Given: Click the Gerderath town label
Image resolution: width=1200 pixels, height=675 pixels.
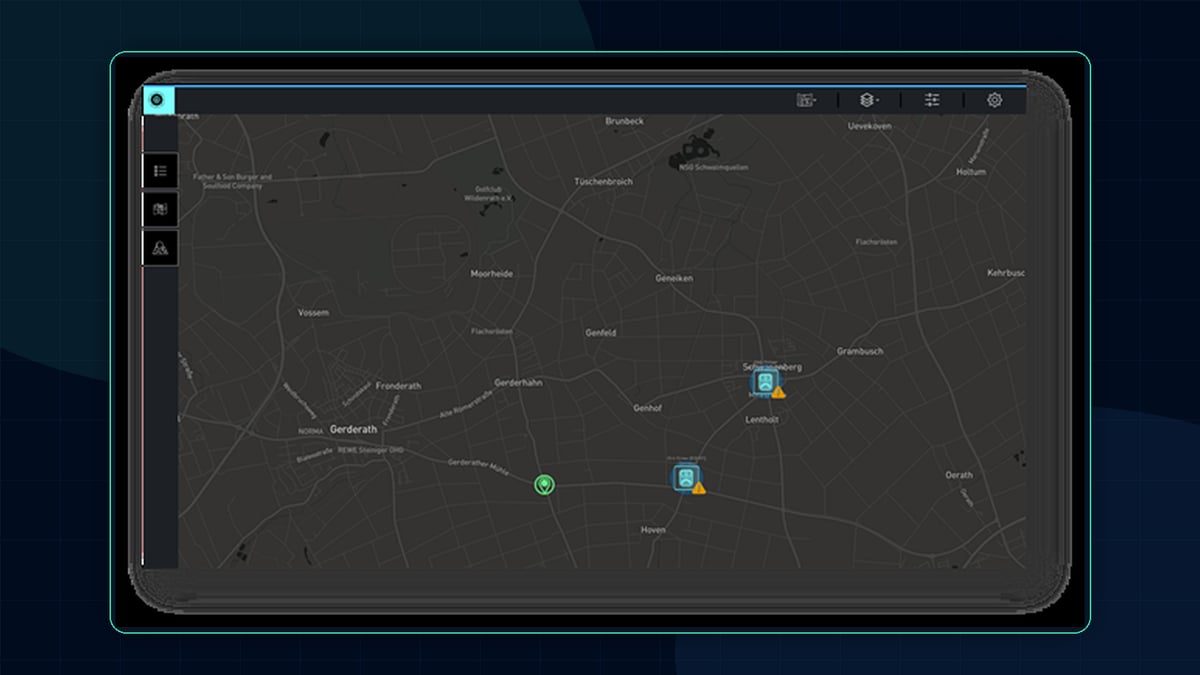Looking at the screenshot, I should pos(354,429).
